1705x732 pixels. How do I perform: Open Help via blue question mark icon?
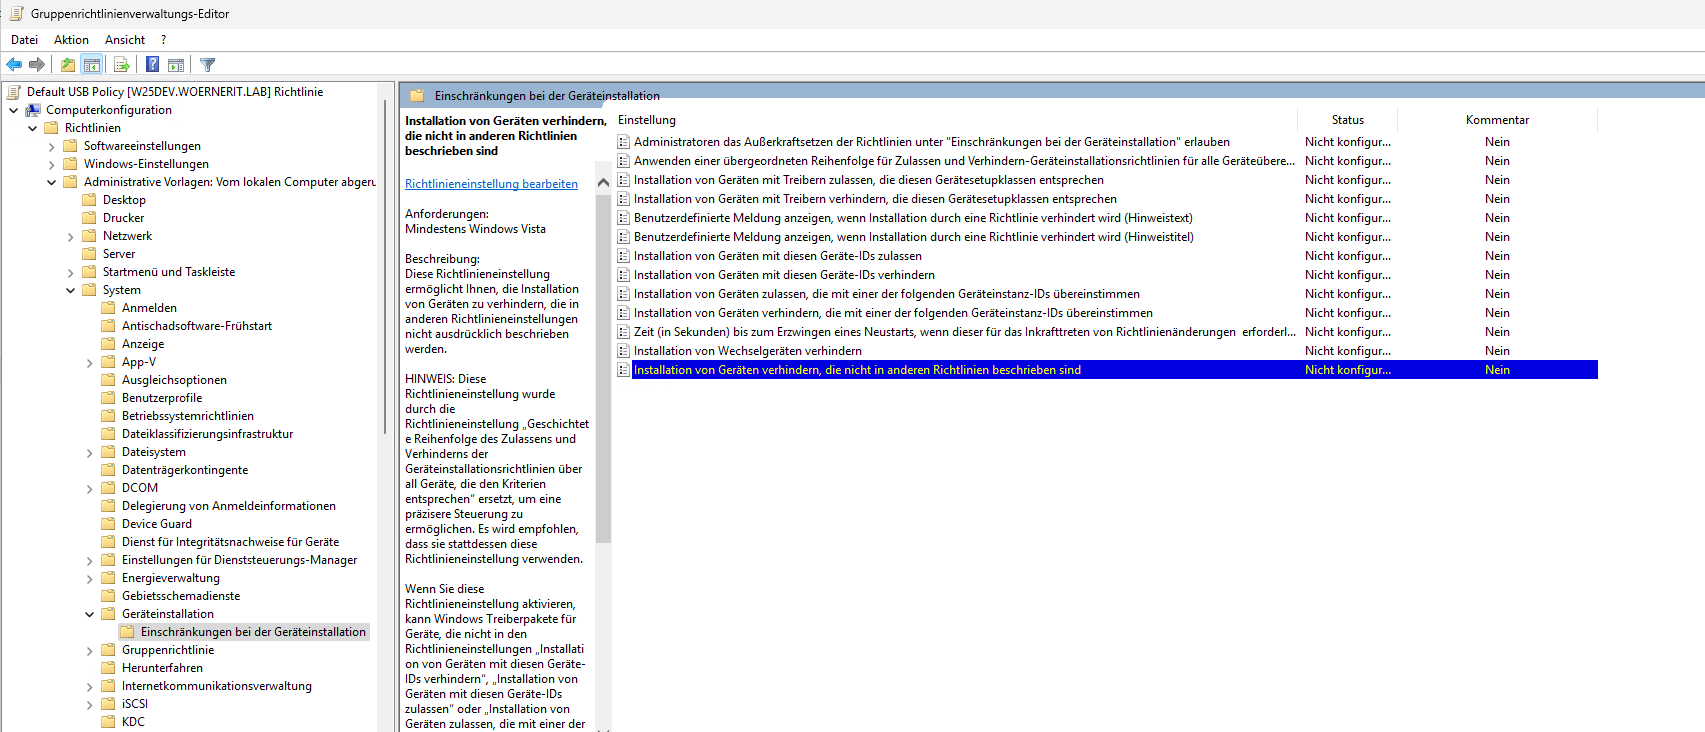pos(152,65)
